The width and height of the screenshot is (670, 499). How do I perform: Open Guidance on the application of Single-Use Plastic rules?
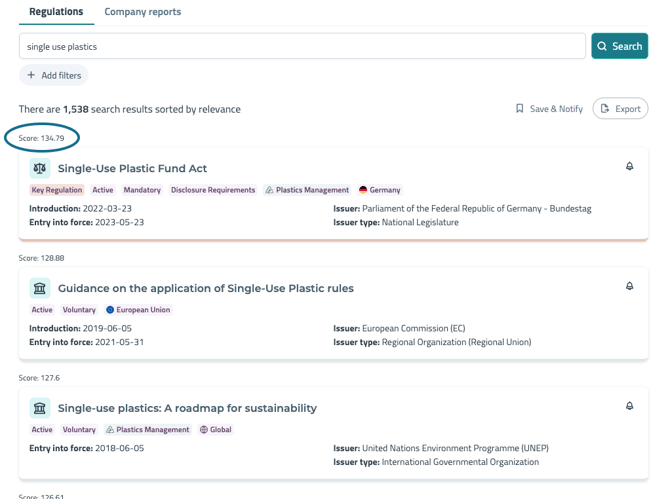205,288
